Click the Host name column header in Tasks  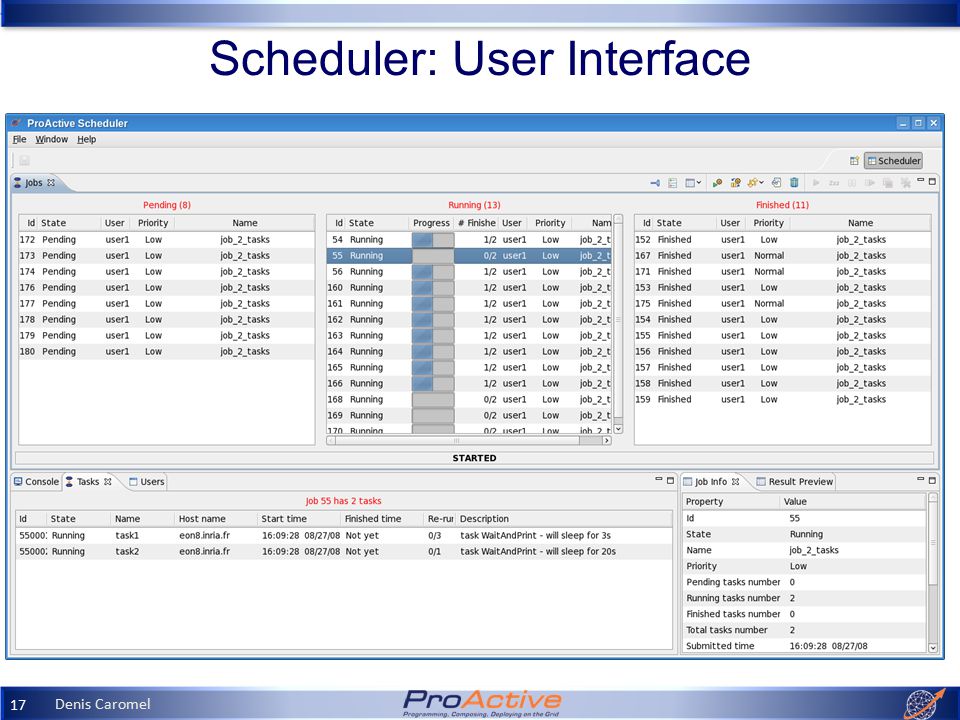pyautogui.click(x=215, y=519)
